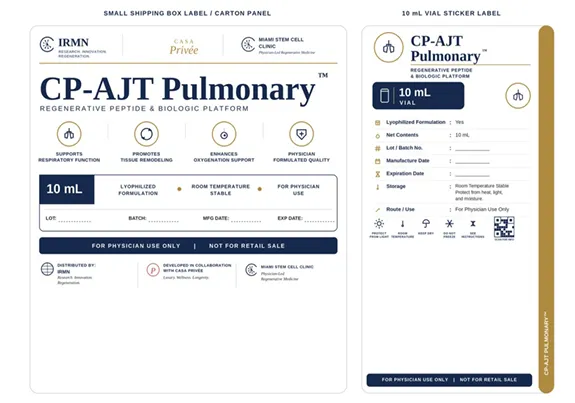Viewport: 575px width, 403px height.
Task: Click the Miami Stem Cell Clinic header logo
Action: pyautogui.click(x=278, y=45)
